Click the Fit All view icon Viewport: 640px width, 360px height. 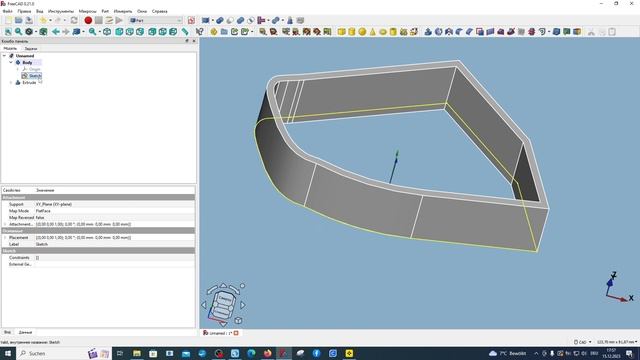click(8, 31)
